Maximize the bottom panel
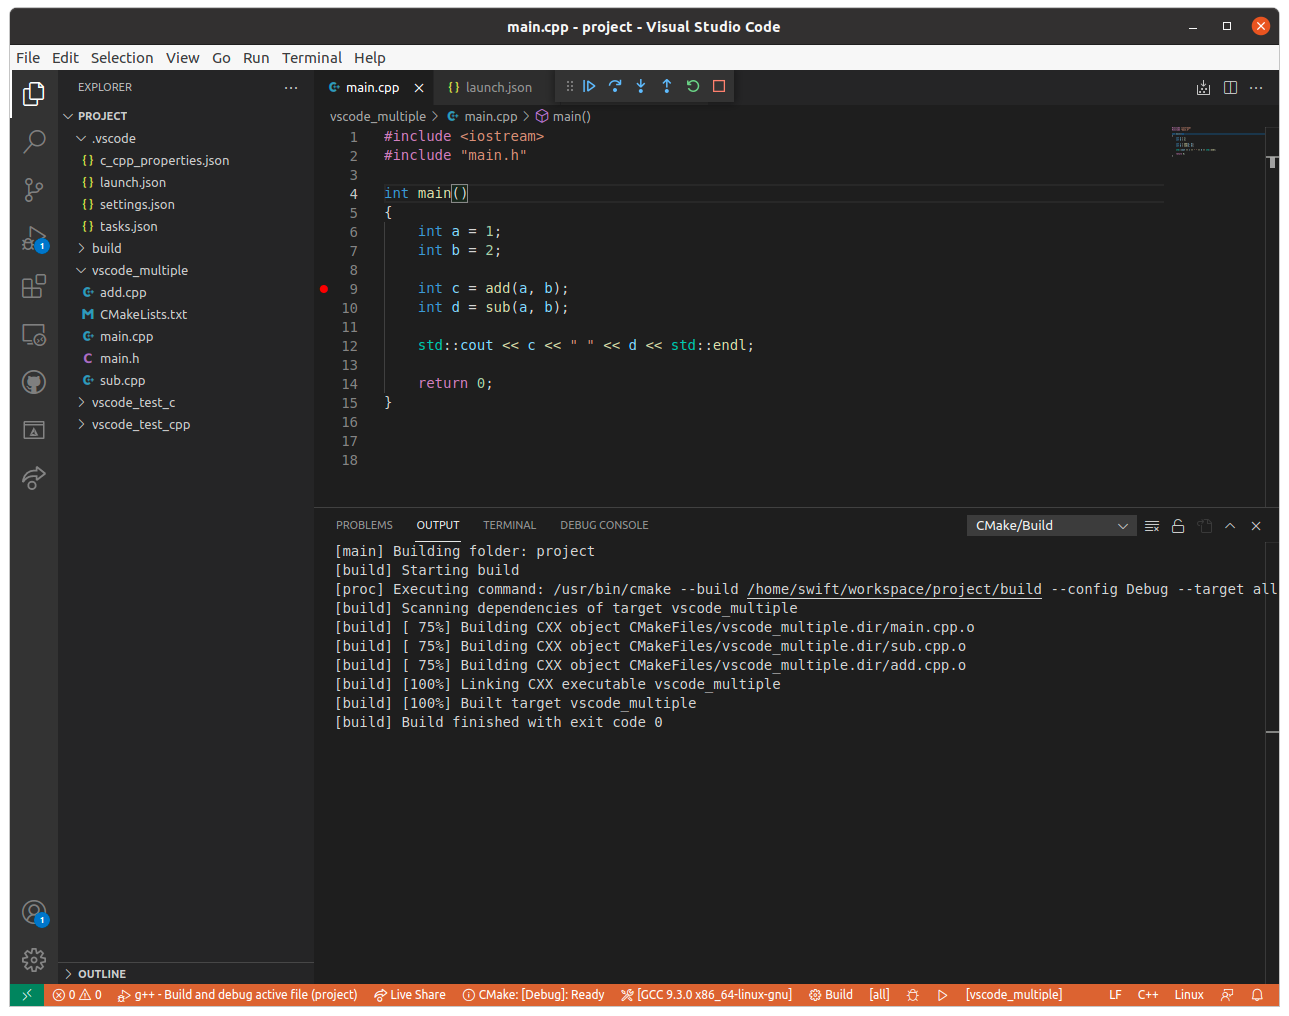 coord(1230,526)
